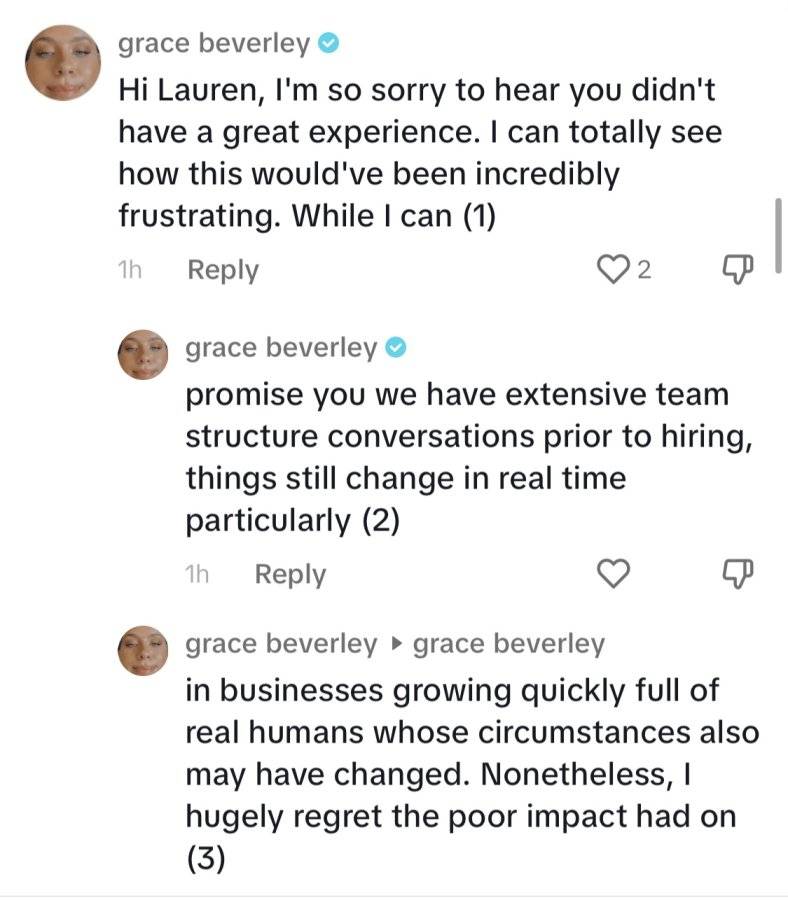Viewport: 788px width, 900px height.
Task: Open replied-to grace beverley name after arrow
Action: tap(508, 644)
